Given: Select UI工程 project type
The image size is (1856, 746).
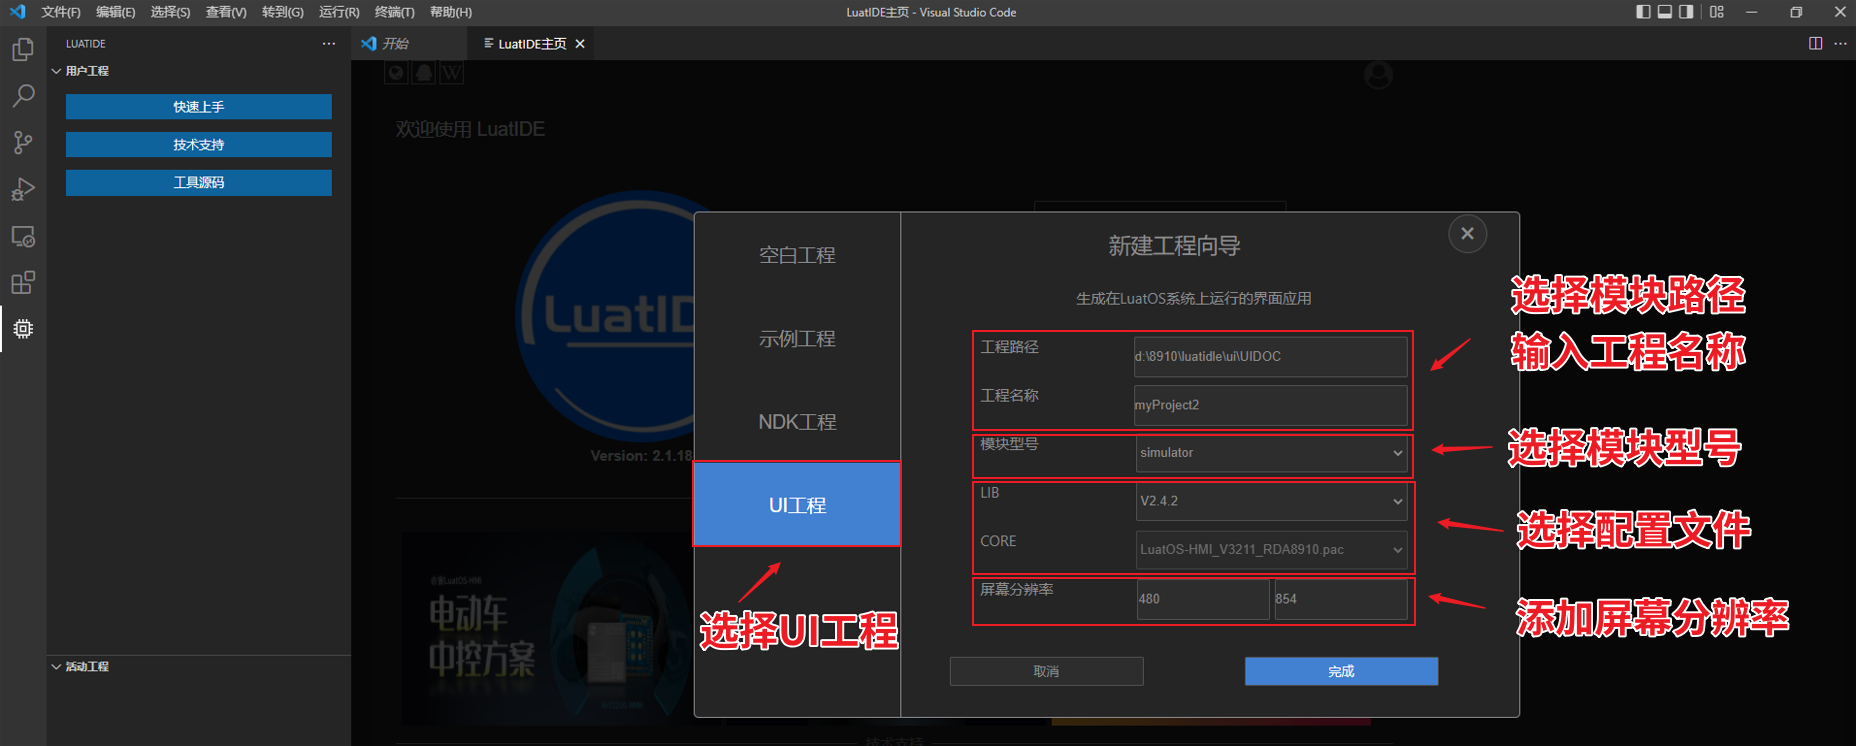Looking at the screenshot, I should pos(797,505).
